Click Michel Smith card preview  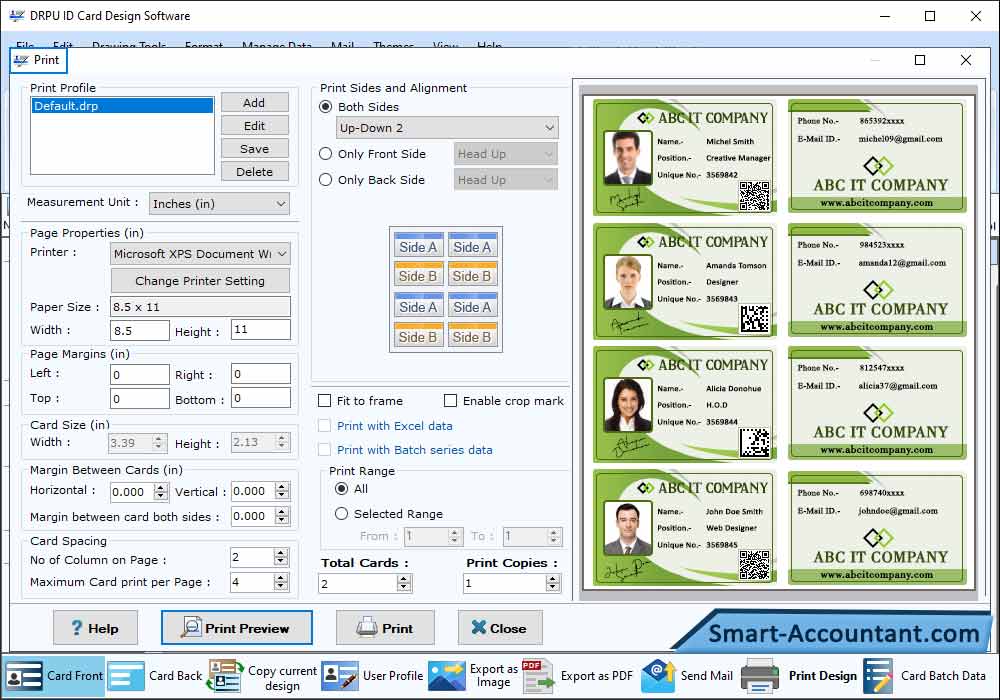tap(685, 157)
